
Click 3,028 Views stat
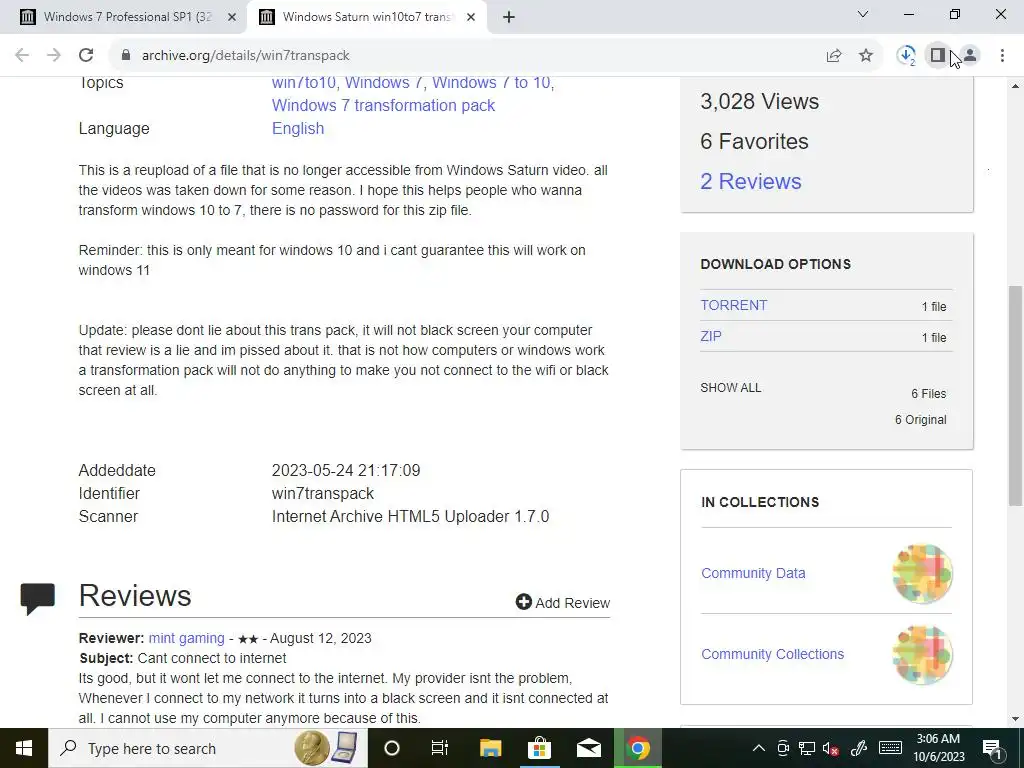[760, 102]
